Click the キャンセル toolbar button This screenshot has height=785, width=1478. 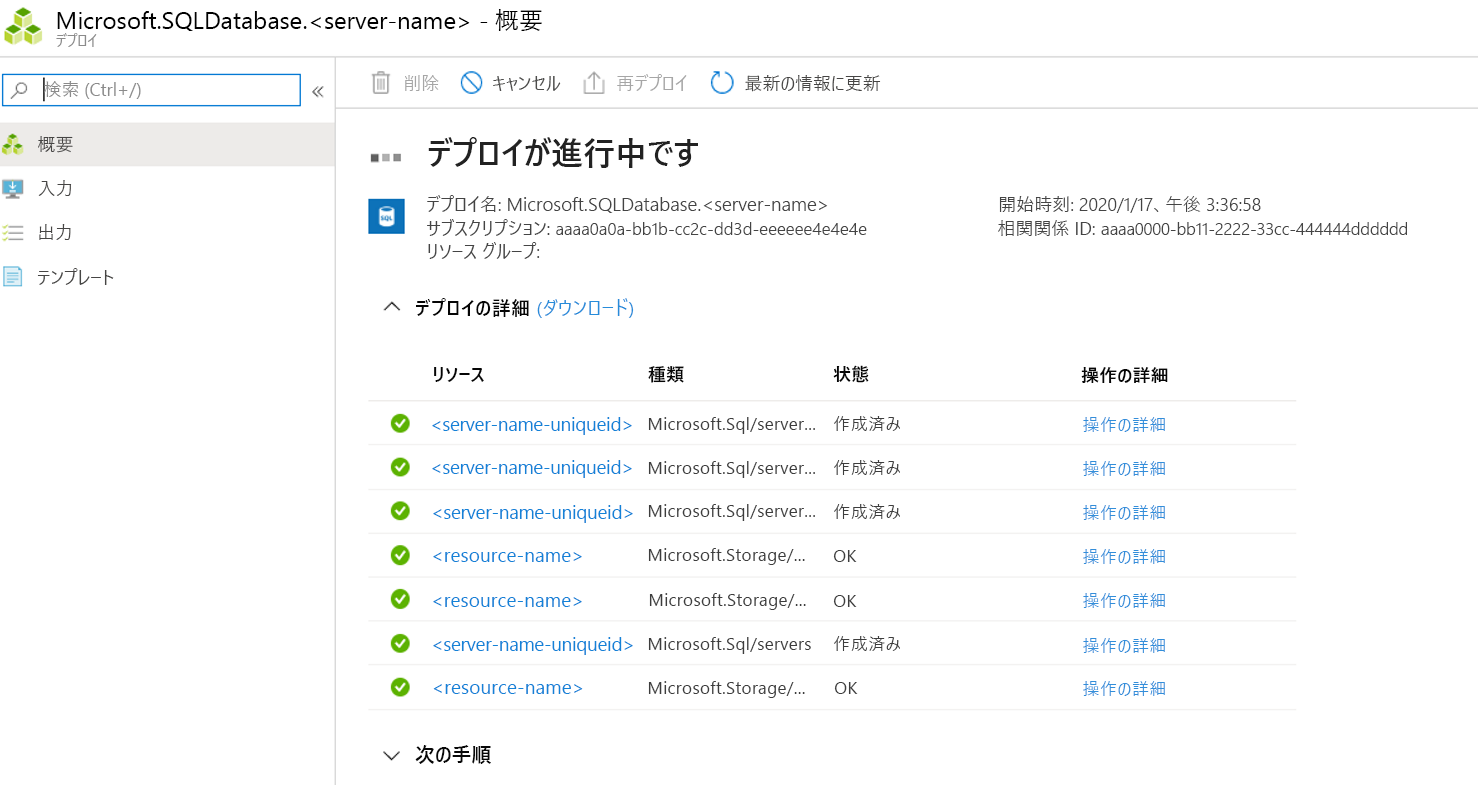(510, 82)
